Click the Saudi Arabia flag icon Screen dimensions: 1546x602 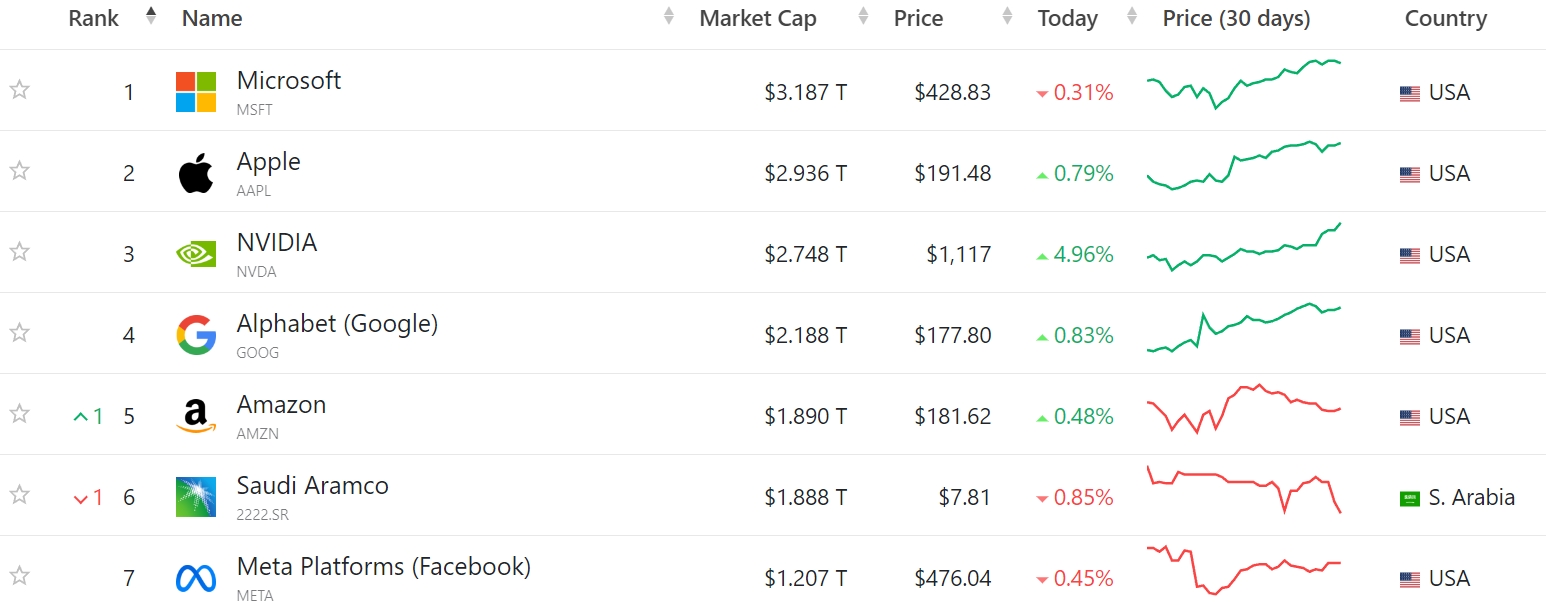[x=1409, y=498]
